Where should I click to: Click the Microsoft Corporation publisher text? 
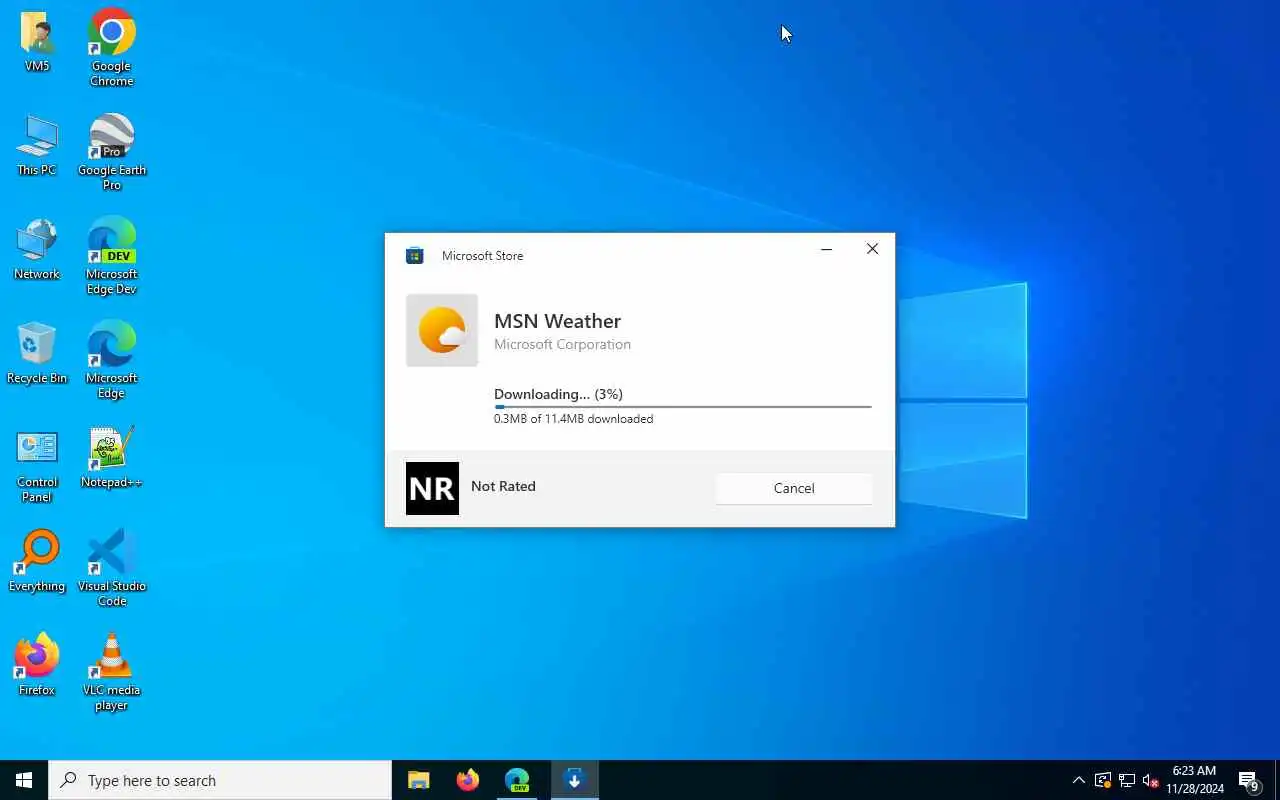point(562,344)
